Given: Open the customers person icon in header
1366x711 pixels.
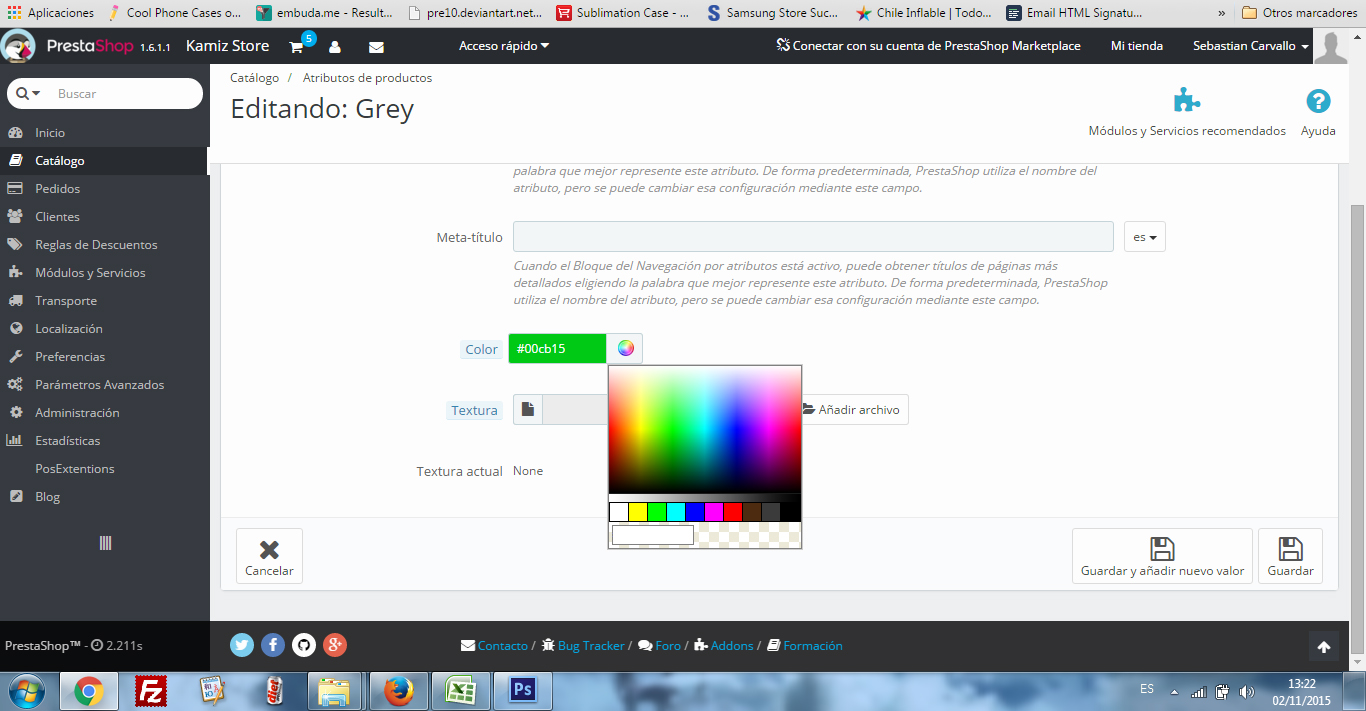Looking at the screenshot, I should point(335,47).
